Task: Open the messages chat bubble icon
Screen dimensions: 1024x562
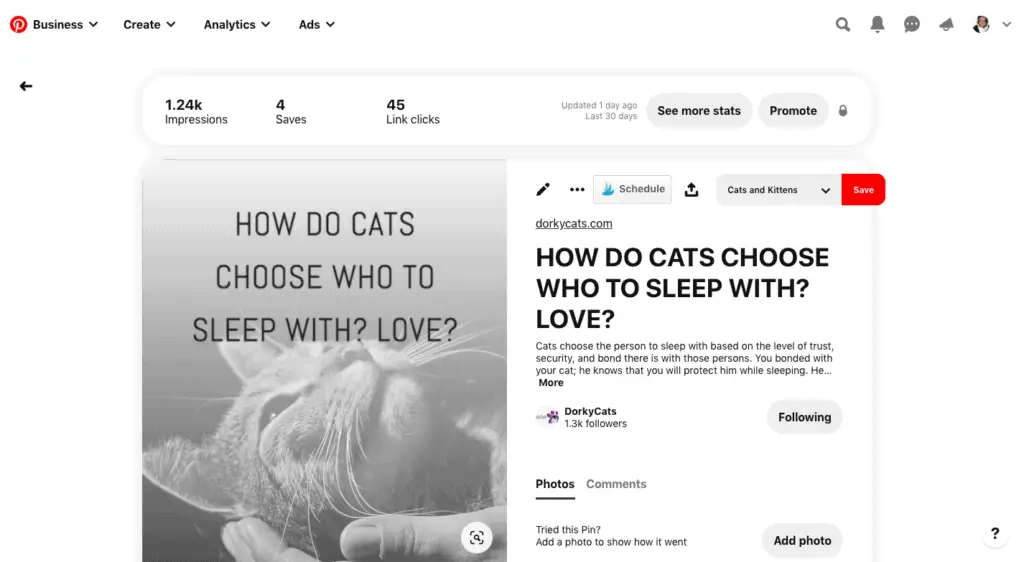Action: click(x=912, y=25)
